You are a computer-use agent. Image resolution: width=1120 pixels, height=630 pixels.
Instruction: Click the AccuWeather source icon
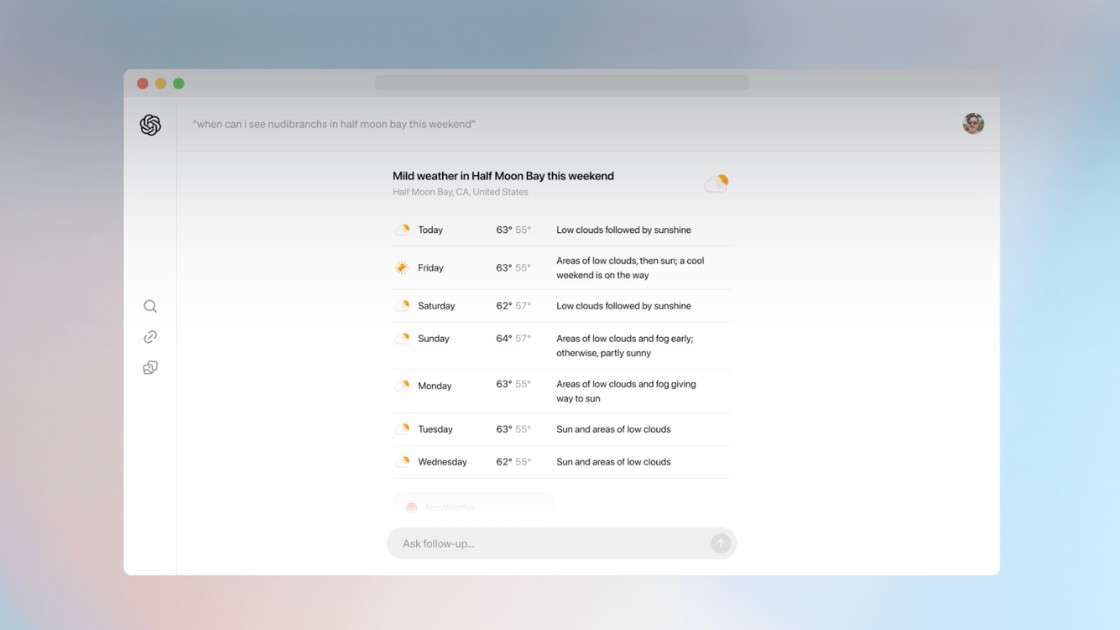click(x=411, y=508)
